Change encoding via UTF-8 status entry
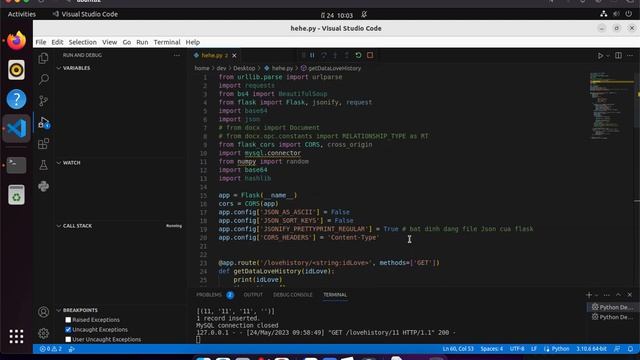 [517, 349]
